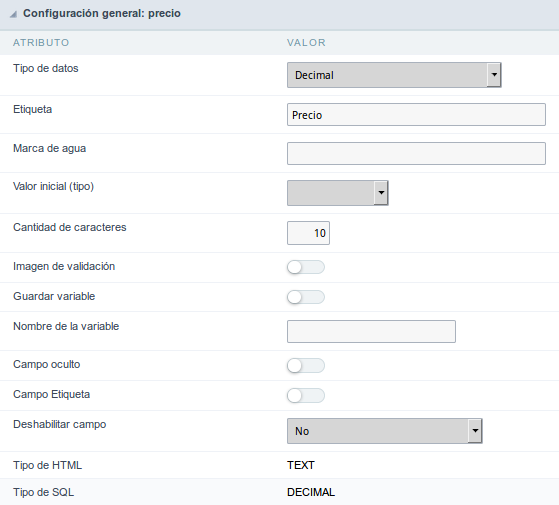Image resolution: width=559 pixels, height=505 pixels.
Task: Turn on the Campo oculto switch
Action: point(306,366)
